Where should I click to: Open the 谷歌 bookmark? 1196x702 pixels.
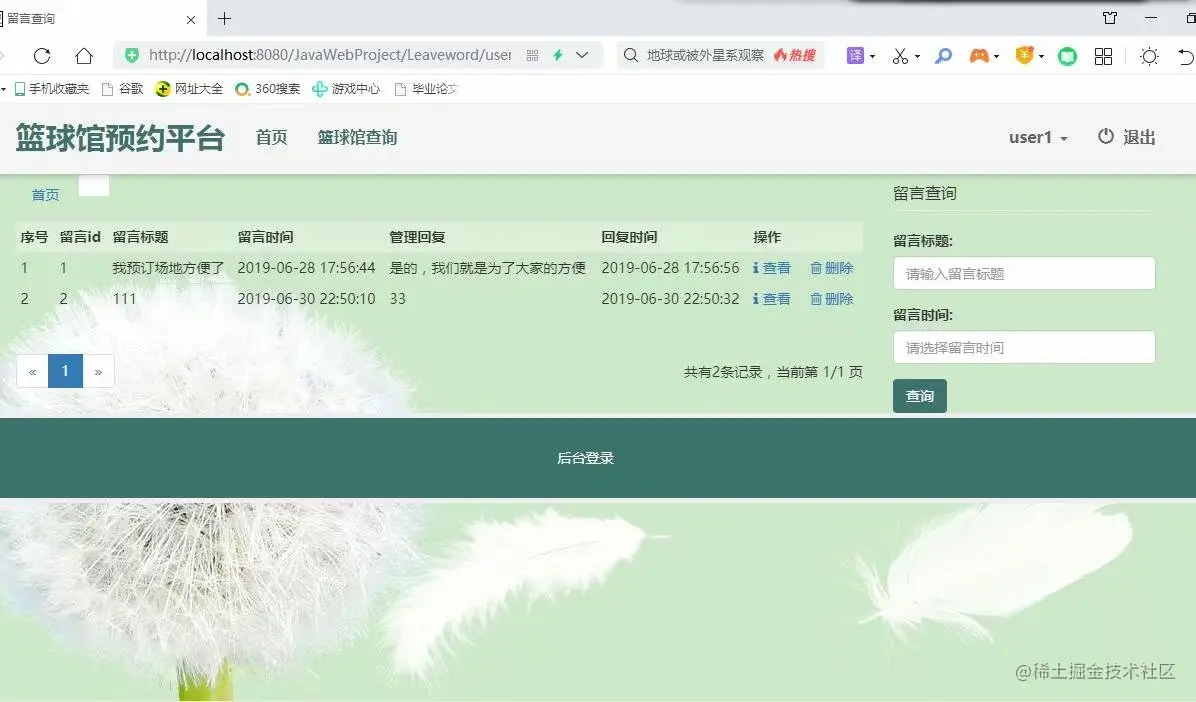click(x=123, y=89)
